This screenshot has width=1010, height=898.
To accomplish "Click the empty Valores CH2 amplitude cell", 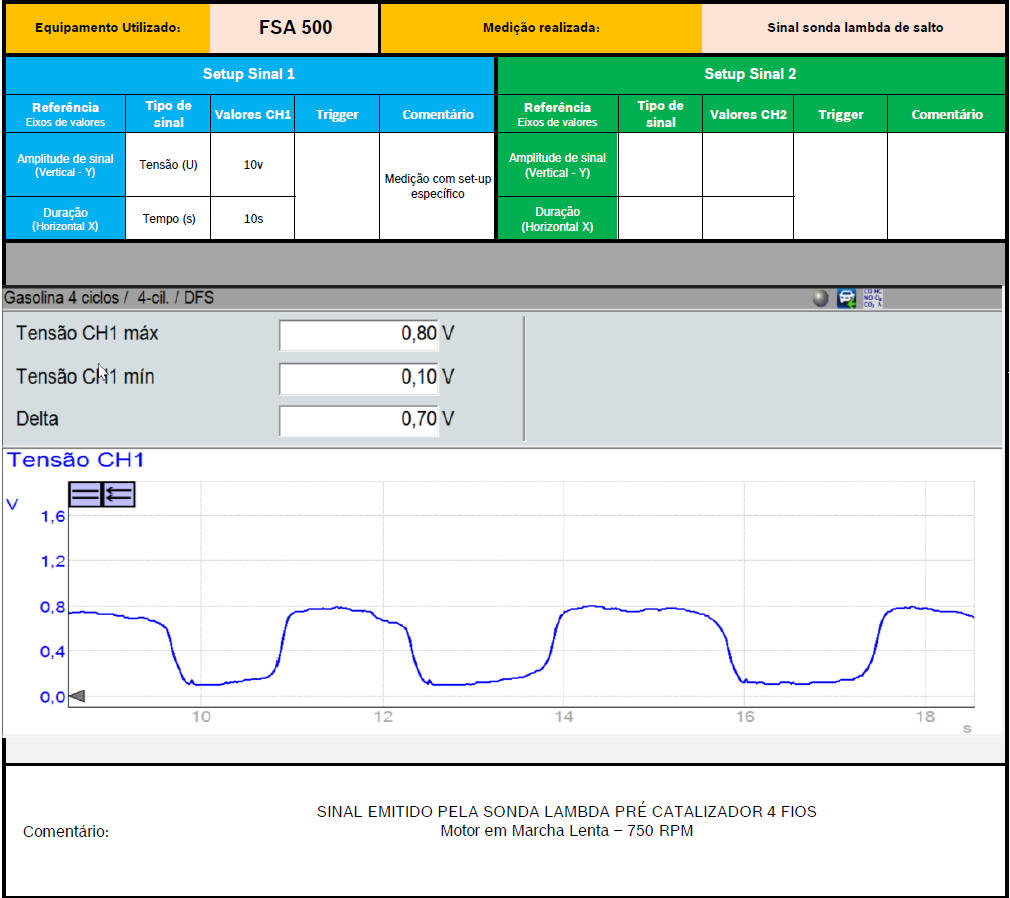I will (747, 164).
